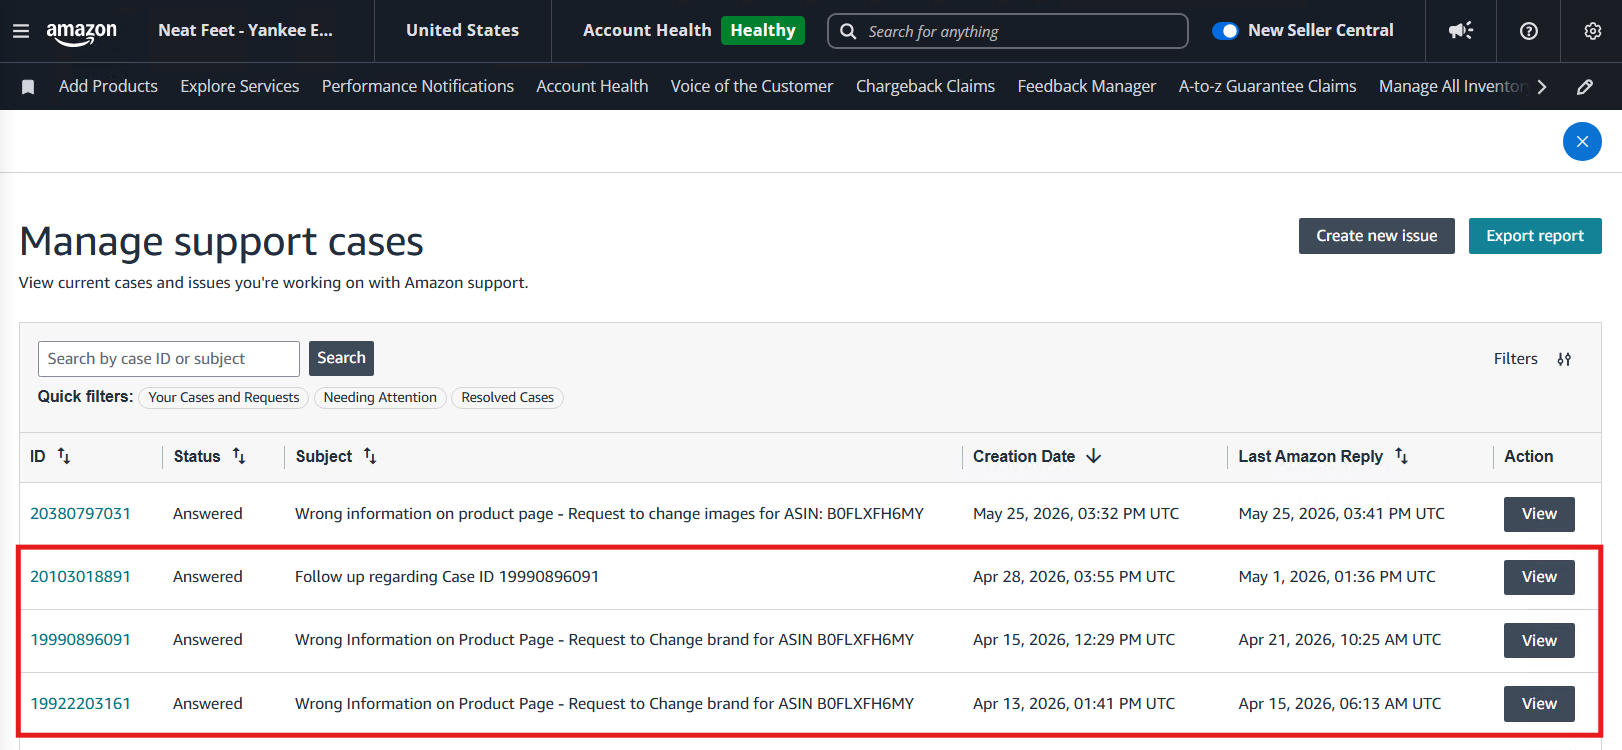1622x750 pixels.
Task: Open Add Products from navigation bar
Action: click(108, 86)
